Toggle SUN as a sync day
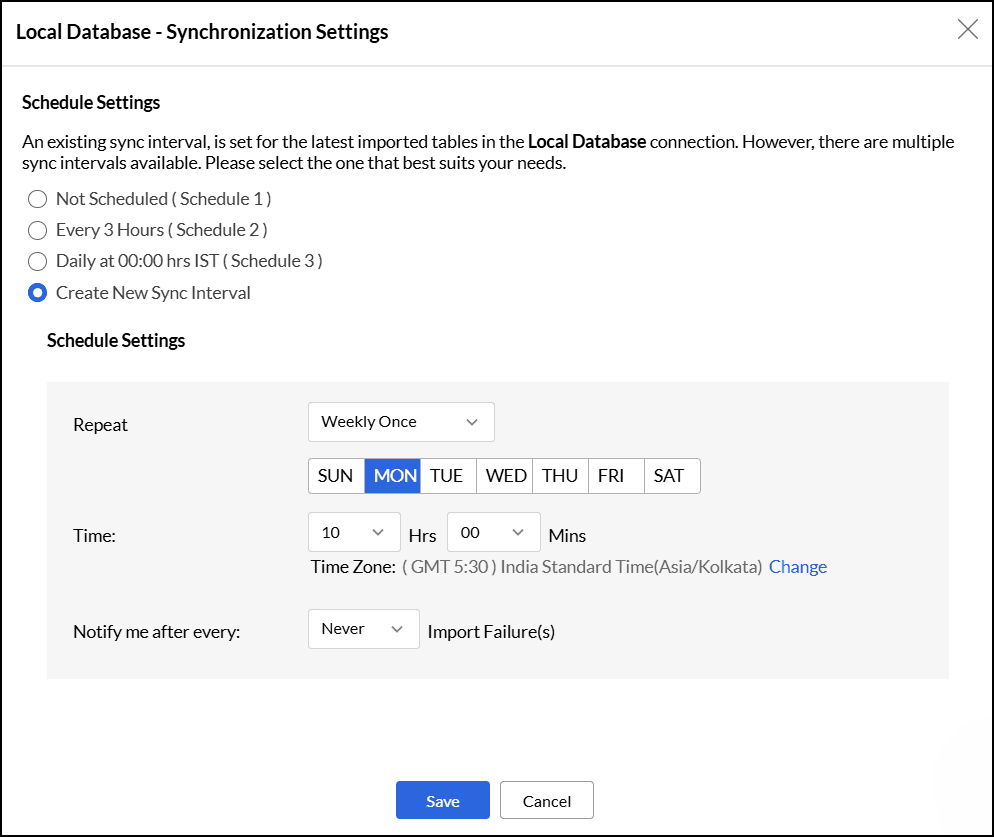The image size is (994, 837). (336, 475)
